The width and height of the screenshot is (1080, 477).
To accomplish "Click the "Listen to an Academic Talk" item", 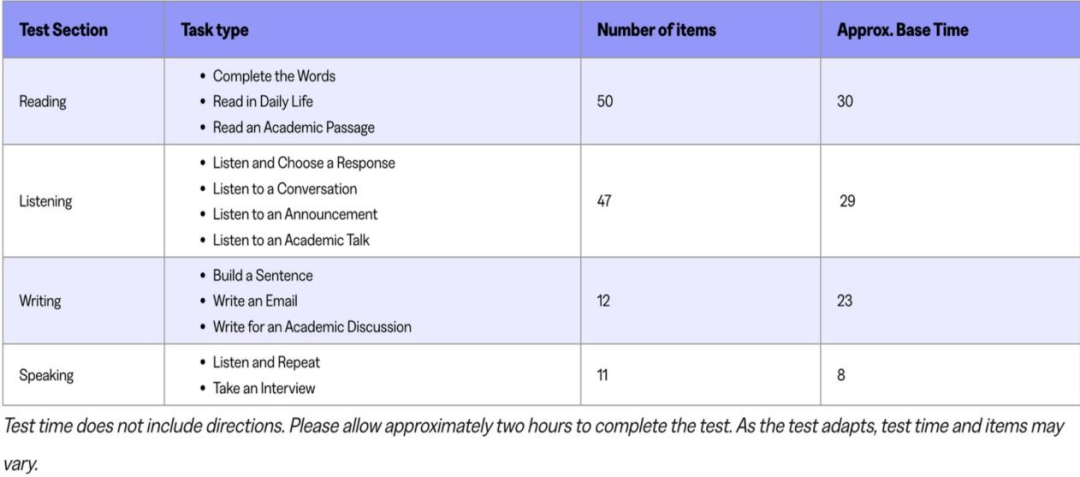I will coord(292,240).
